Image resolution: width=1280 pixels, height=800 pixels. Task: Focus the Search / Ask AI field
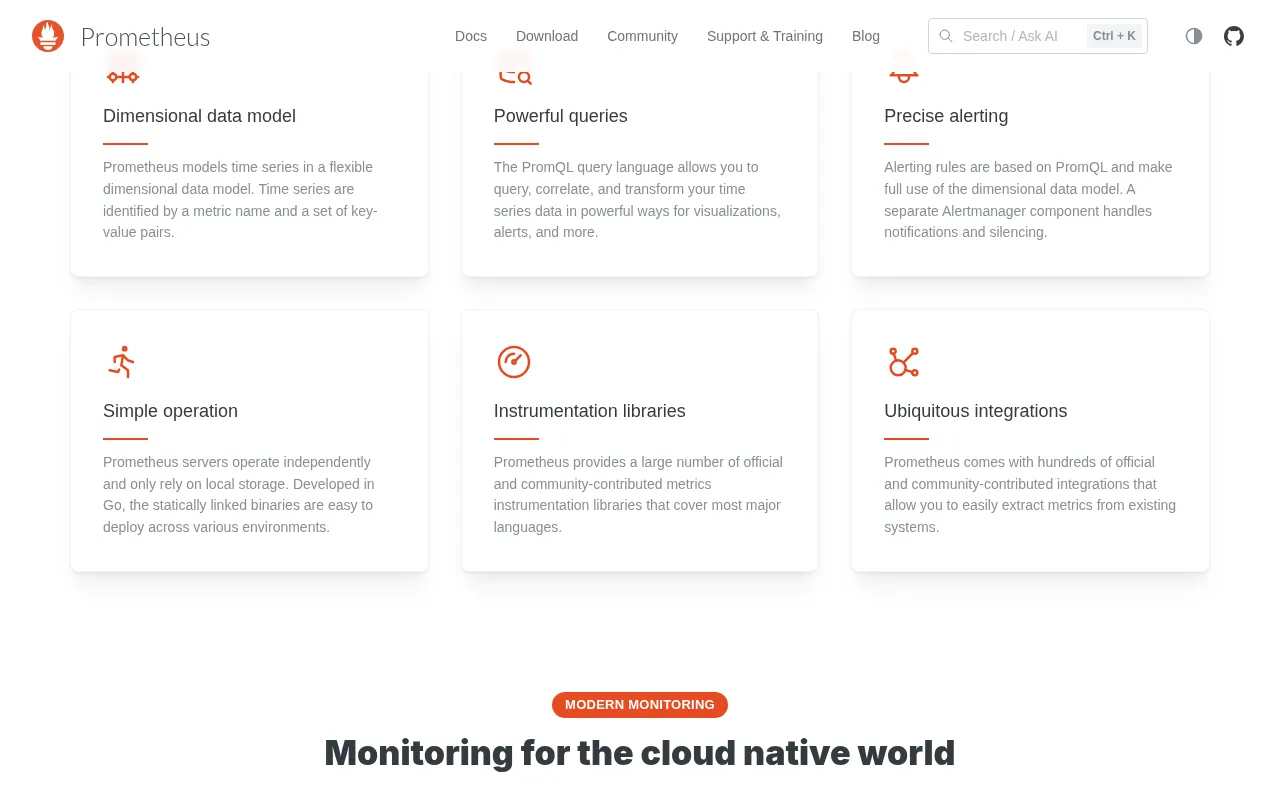click(1038, 36)
